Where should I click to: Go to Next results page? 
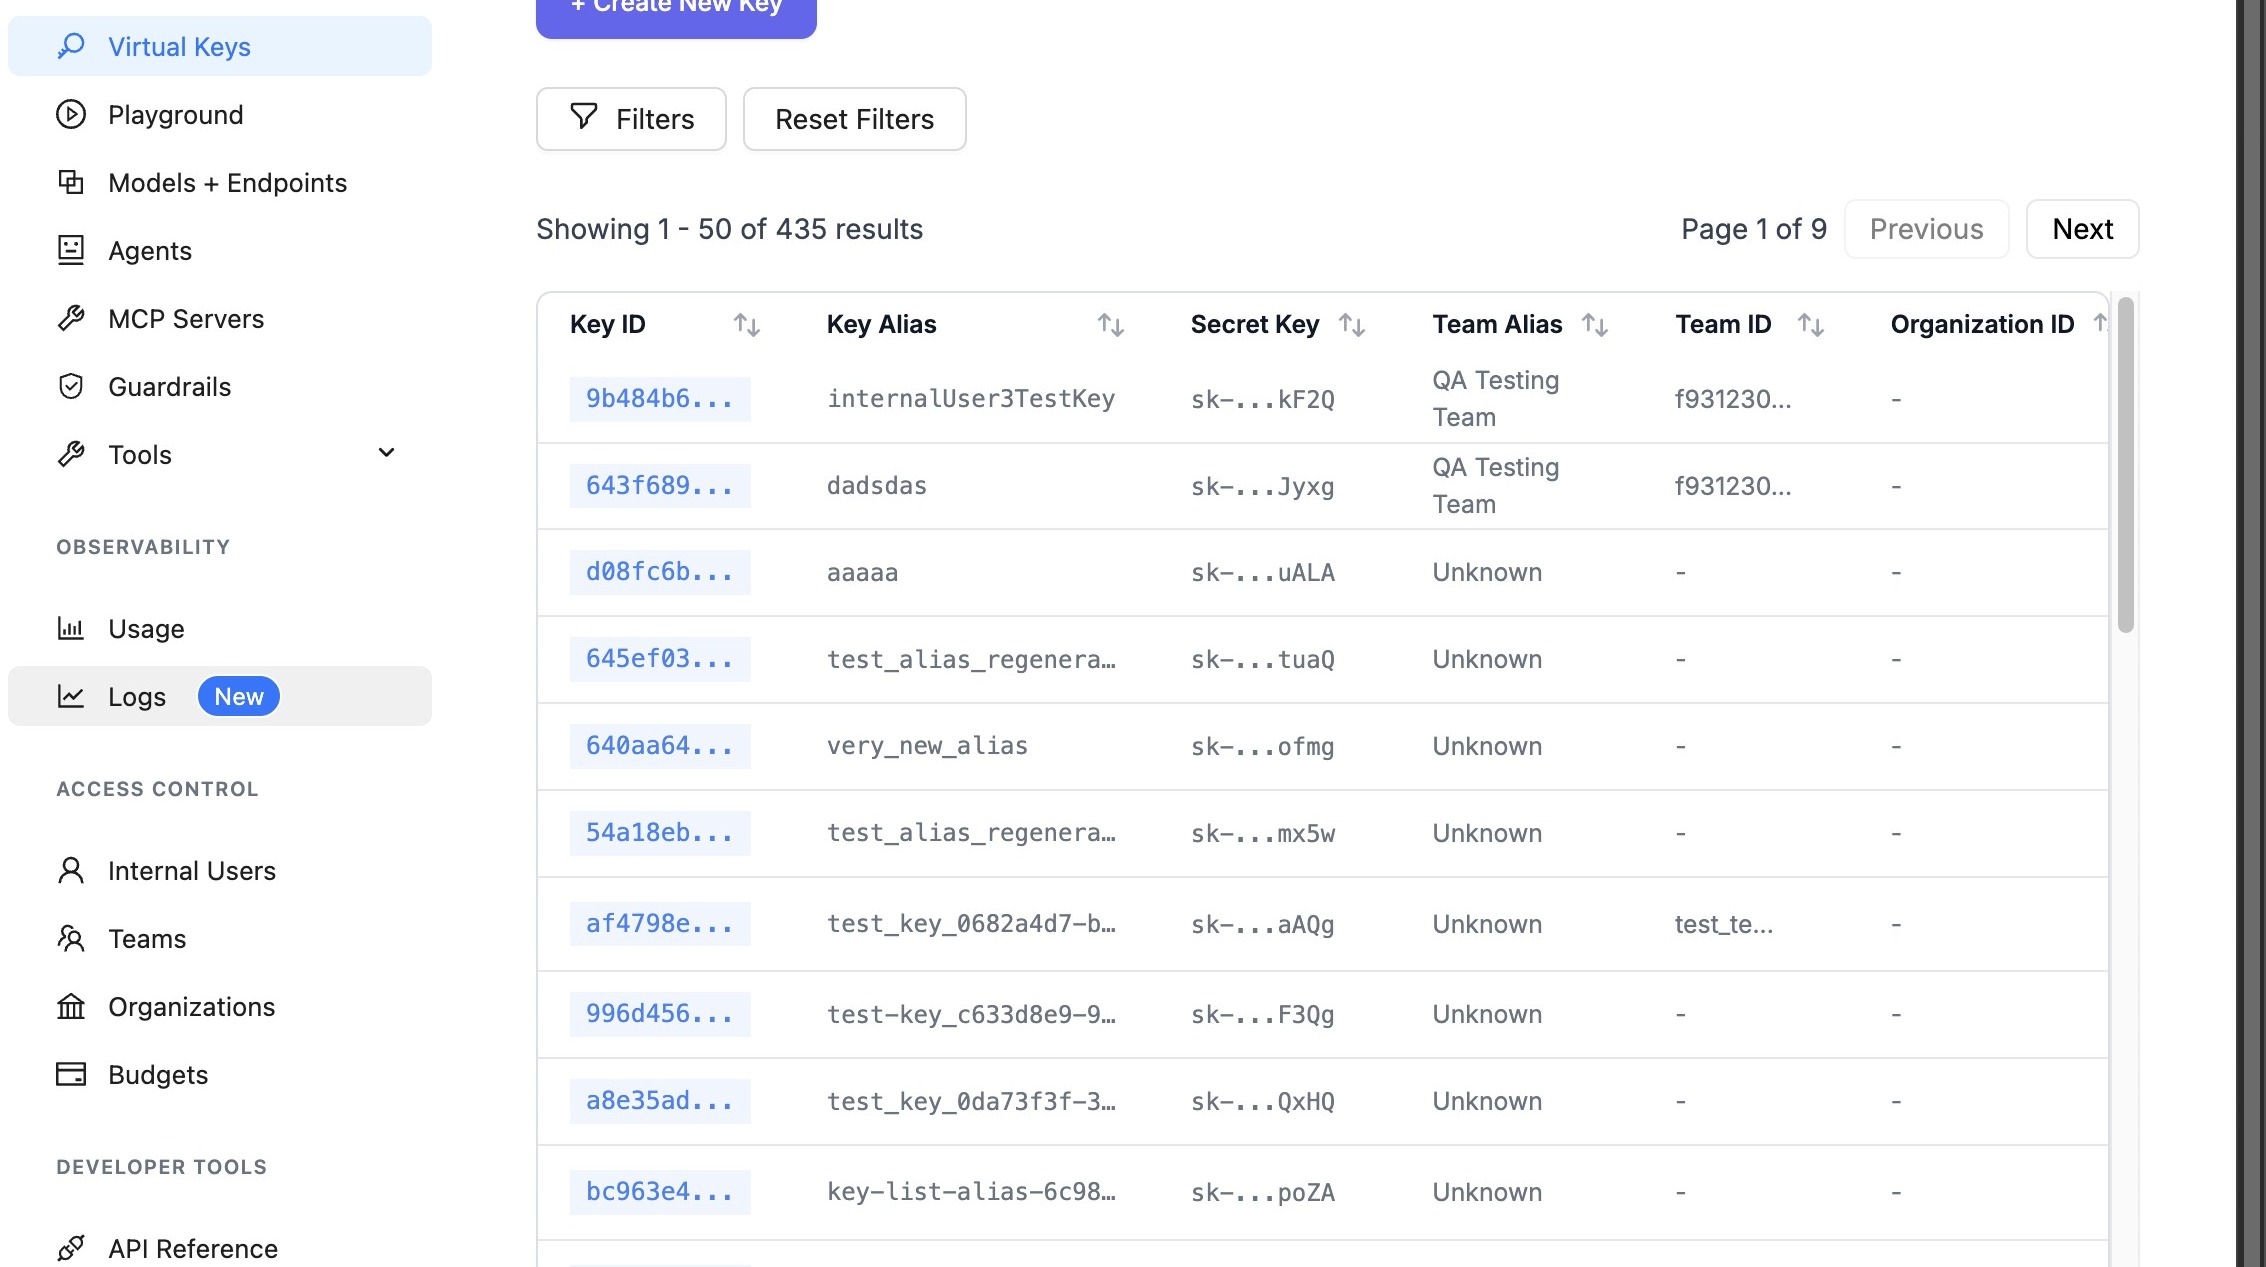click(2082, 229)
